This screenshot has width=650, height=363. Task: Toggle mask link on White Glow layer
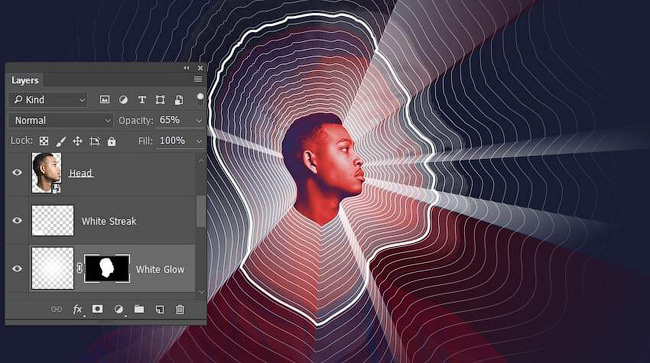[79, 269]
